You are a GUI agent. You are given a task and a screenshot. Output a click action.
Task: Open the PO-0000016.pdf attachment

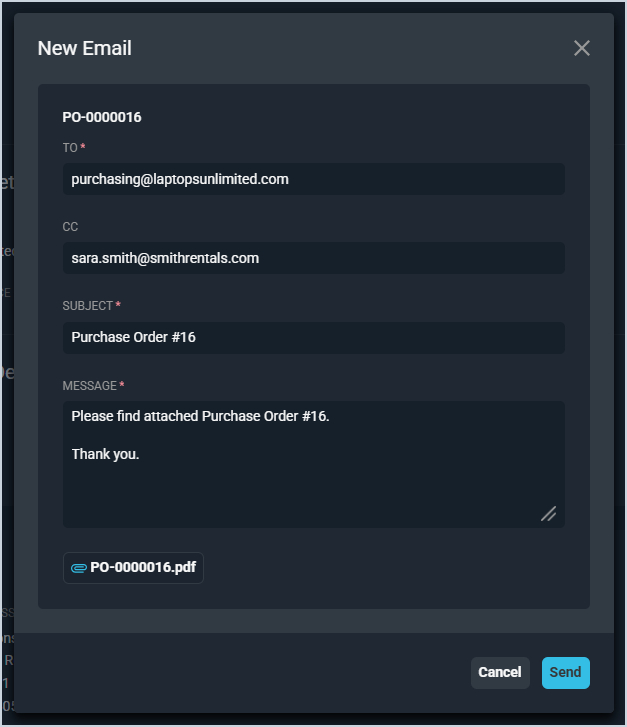click(x=142, y=568)
